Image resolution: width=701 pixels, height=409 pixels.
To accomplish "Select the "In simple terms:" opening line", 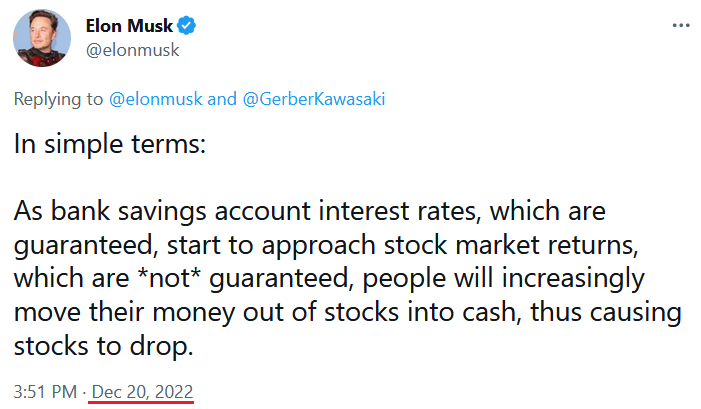I will point(110,144).
